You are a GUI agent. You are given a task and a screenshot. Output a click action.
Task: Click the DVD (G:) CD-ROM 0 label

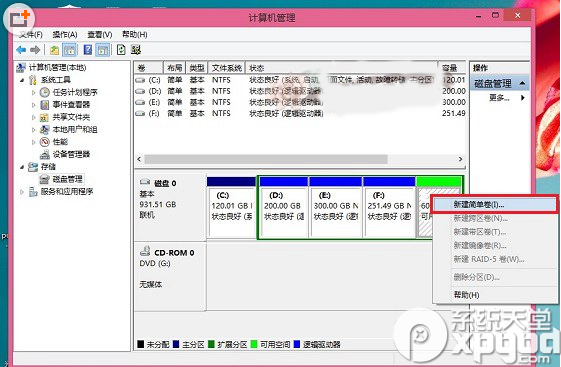tap(155, 264)
